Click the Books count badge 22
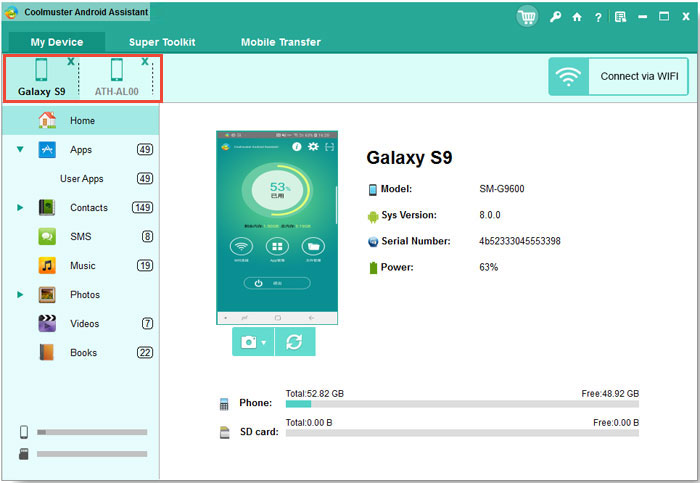This screenshot has height=483, width=700. (145, 353)
